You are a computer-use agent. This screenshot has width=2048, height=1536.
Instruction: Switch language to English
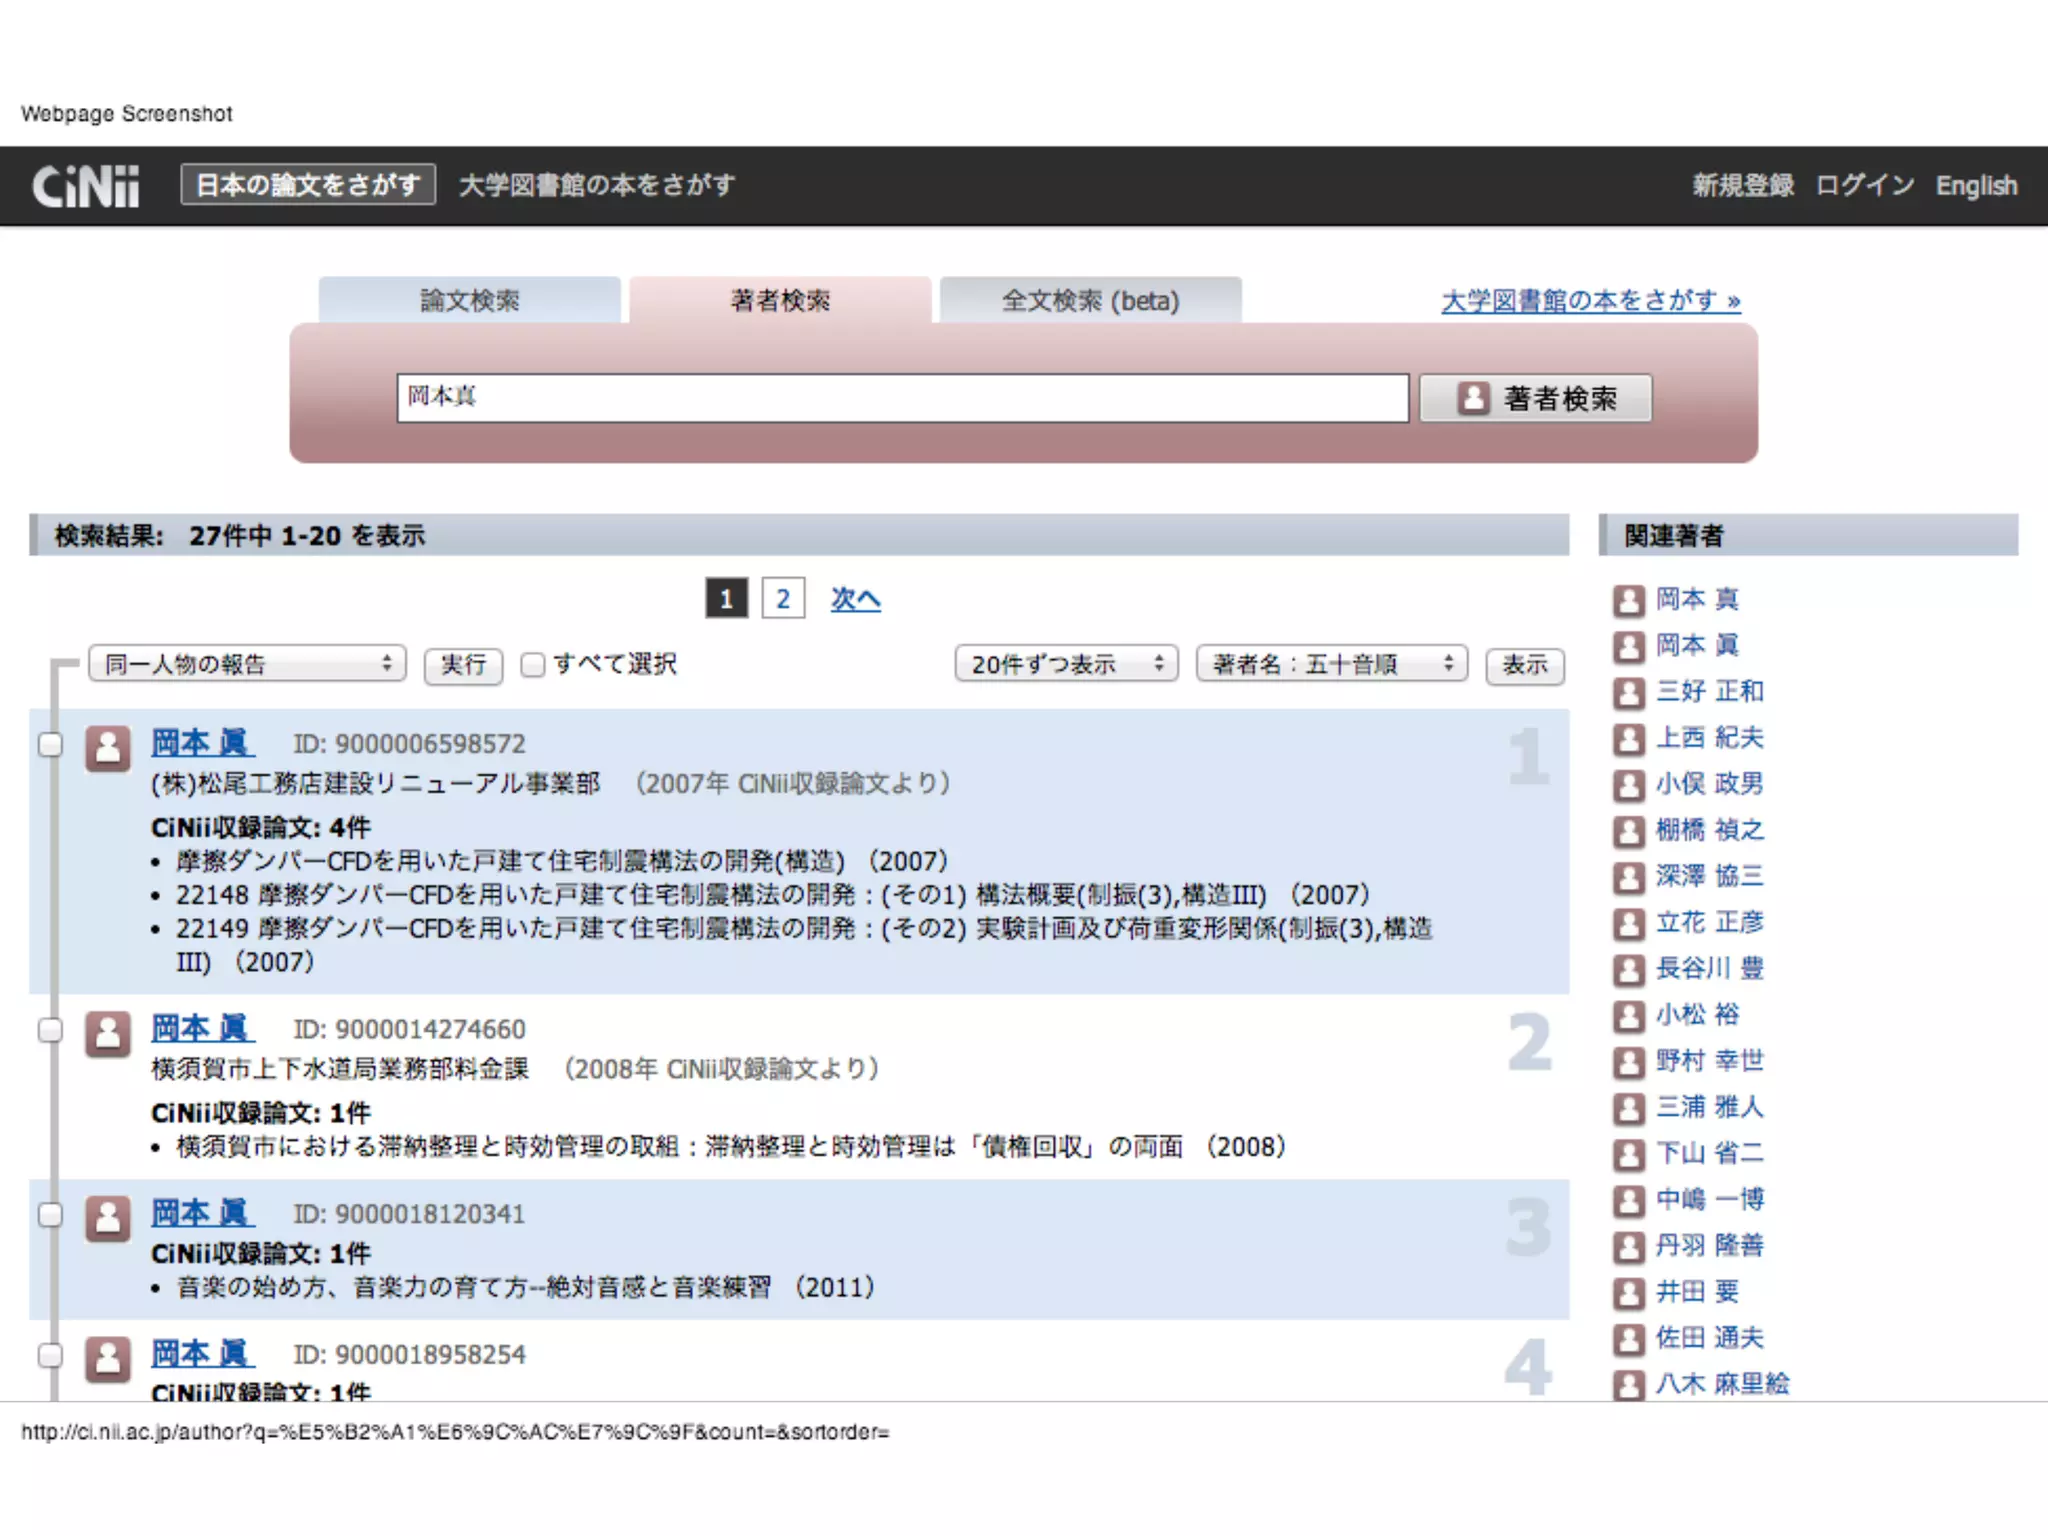click(x=1975, y=186)
